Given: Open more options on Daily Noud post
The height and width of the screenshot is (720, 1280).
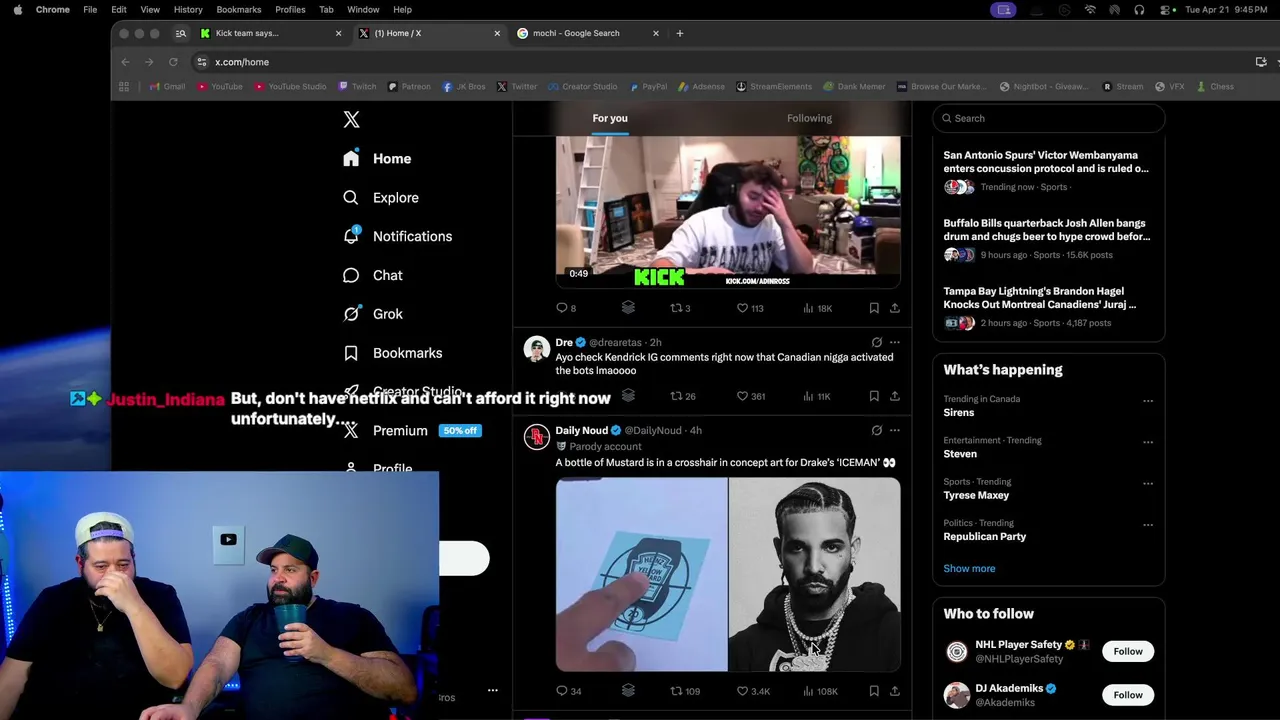Looking at the screenshot, I should click(895, 430).
